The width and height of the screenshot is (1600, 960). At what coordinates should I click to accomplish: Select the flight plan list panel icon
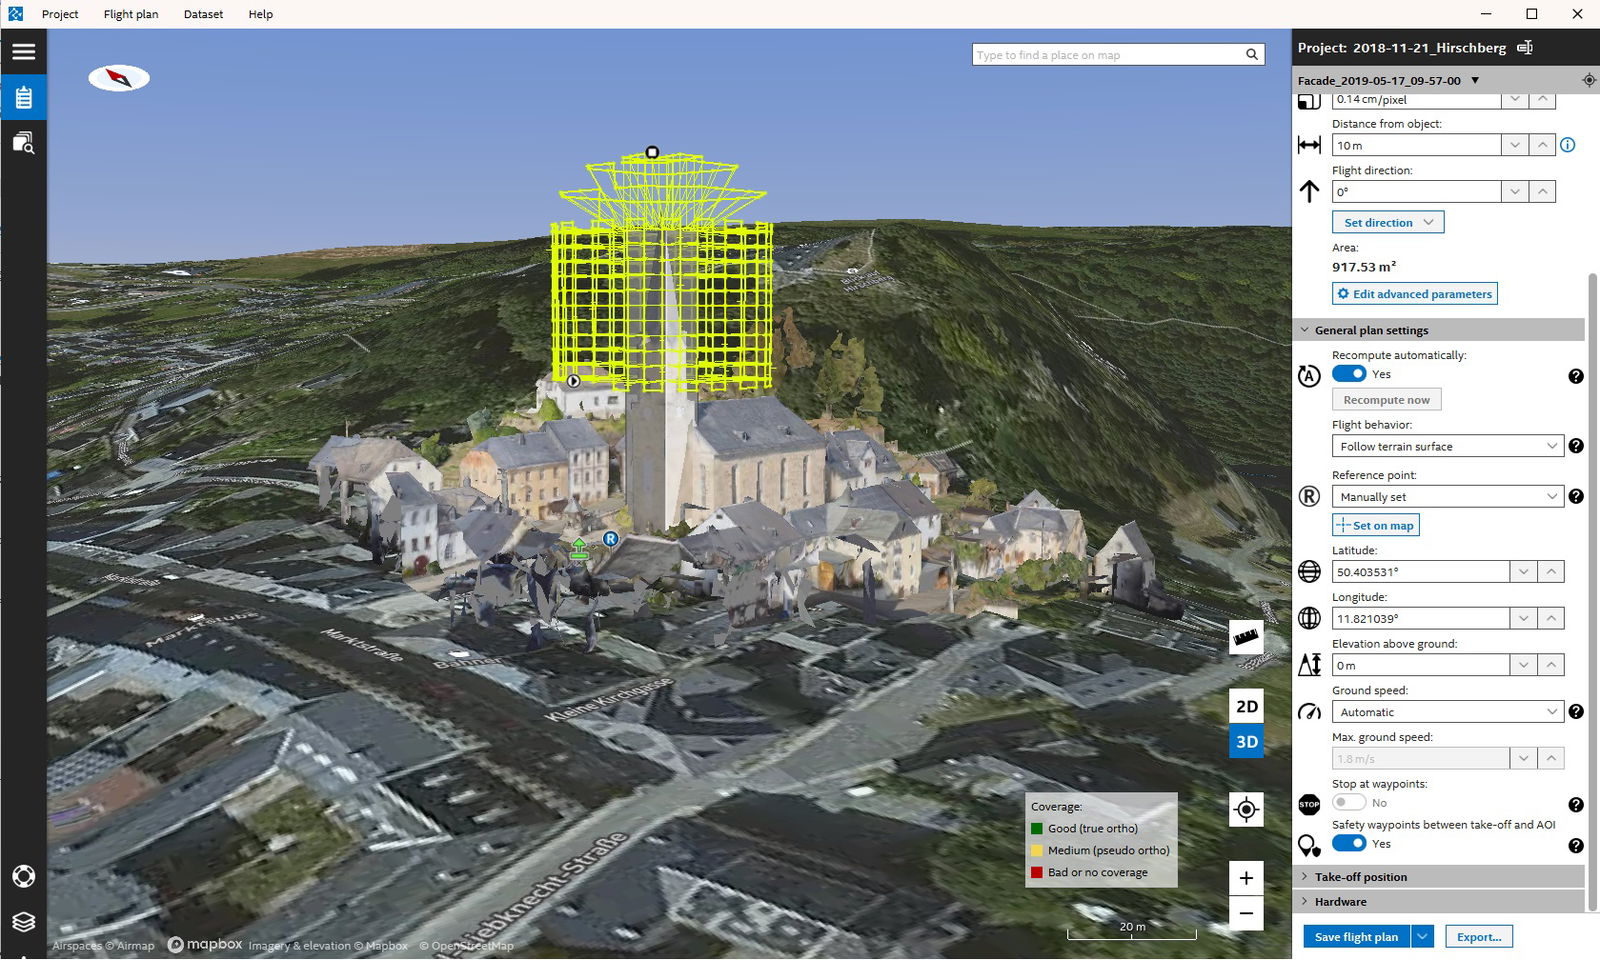tap(23, 97)
